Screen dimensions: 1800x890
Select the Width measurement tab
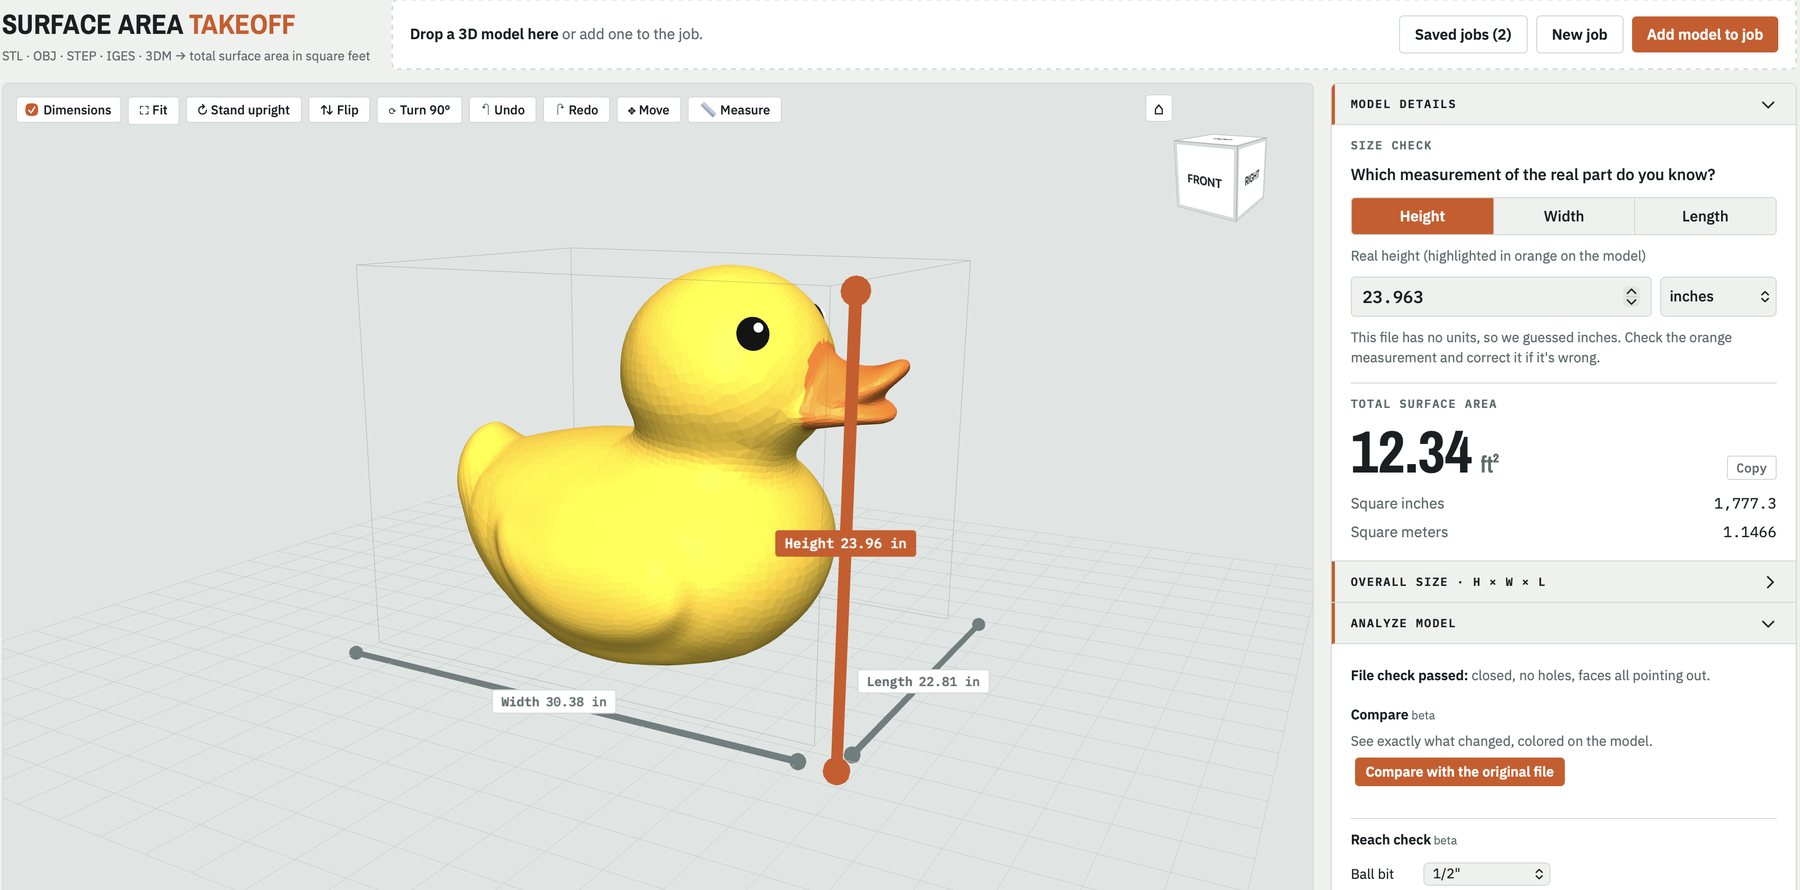point(1564,216)
